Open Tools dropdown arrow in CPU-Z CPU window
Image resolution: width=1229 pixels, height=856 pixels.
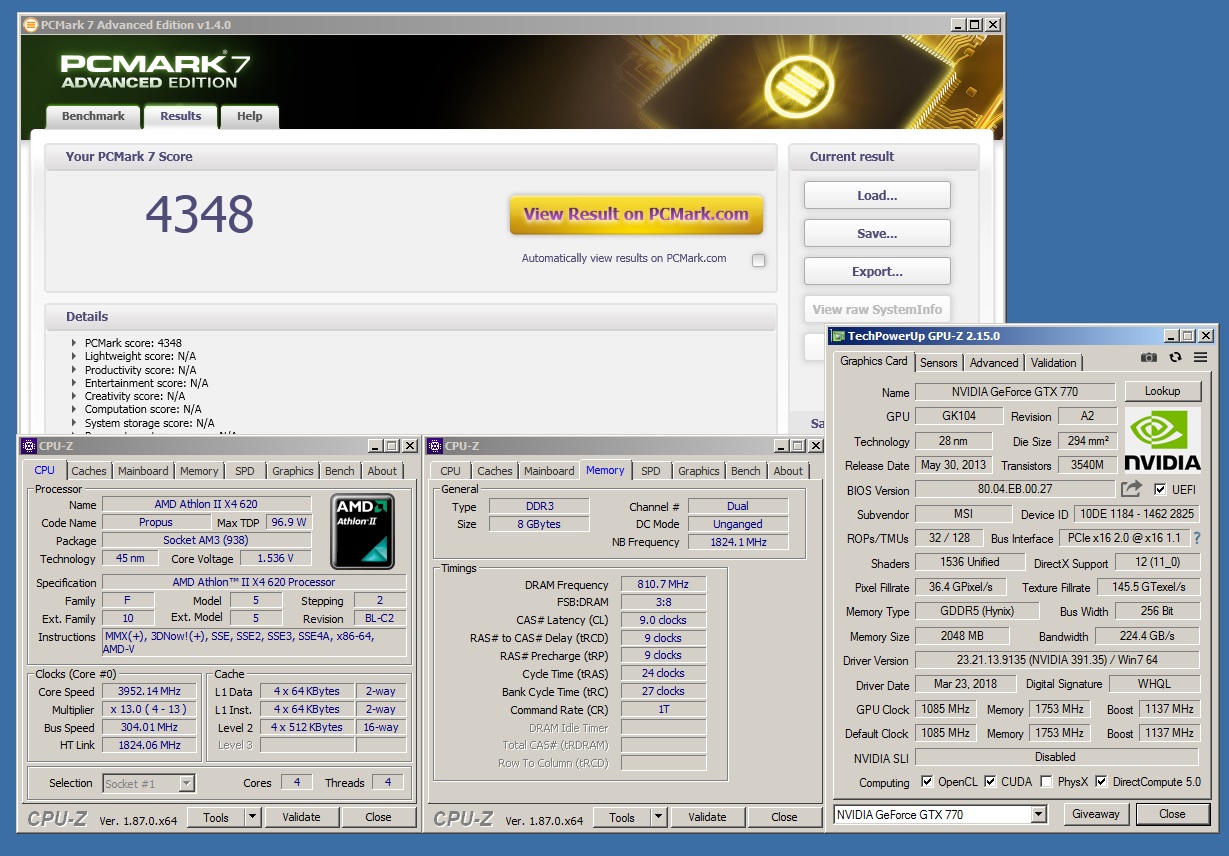point(252,817)
